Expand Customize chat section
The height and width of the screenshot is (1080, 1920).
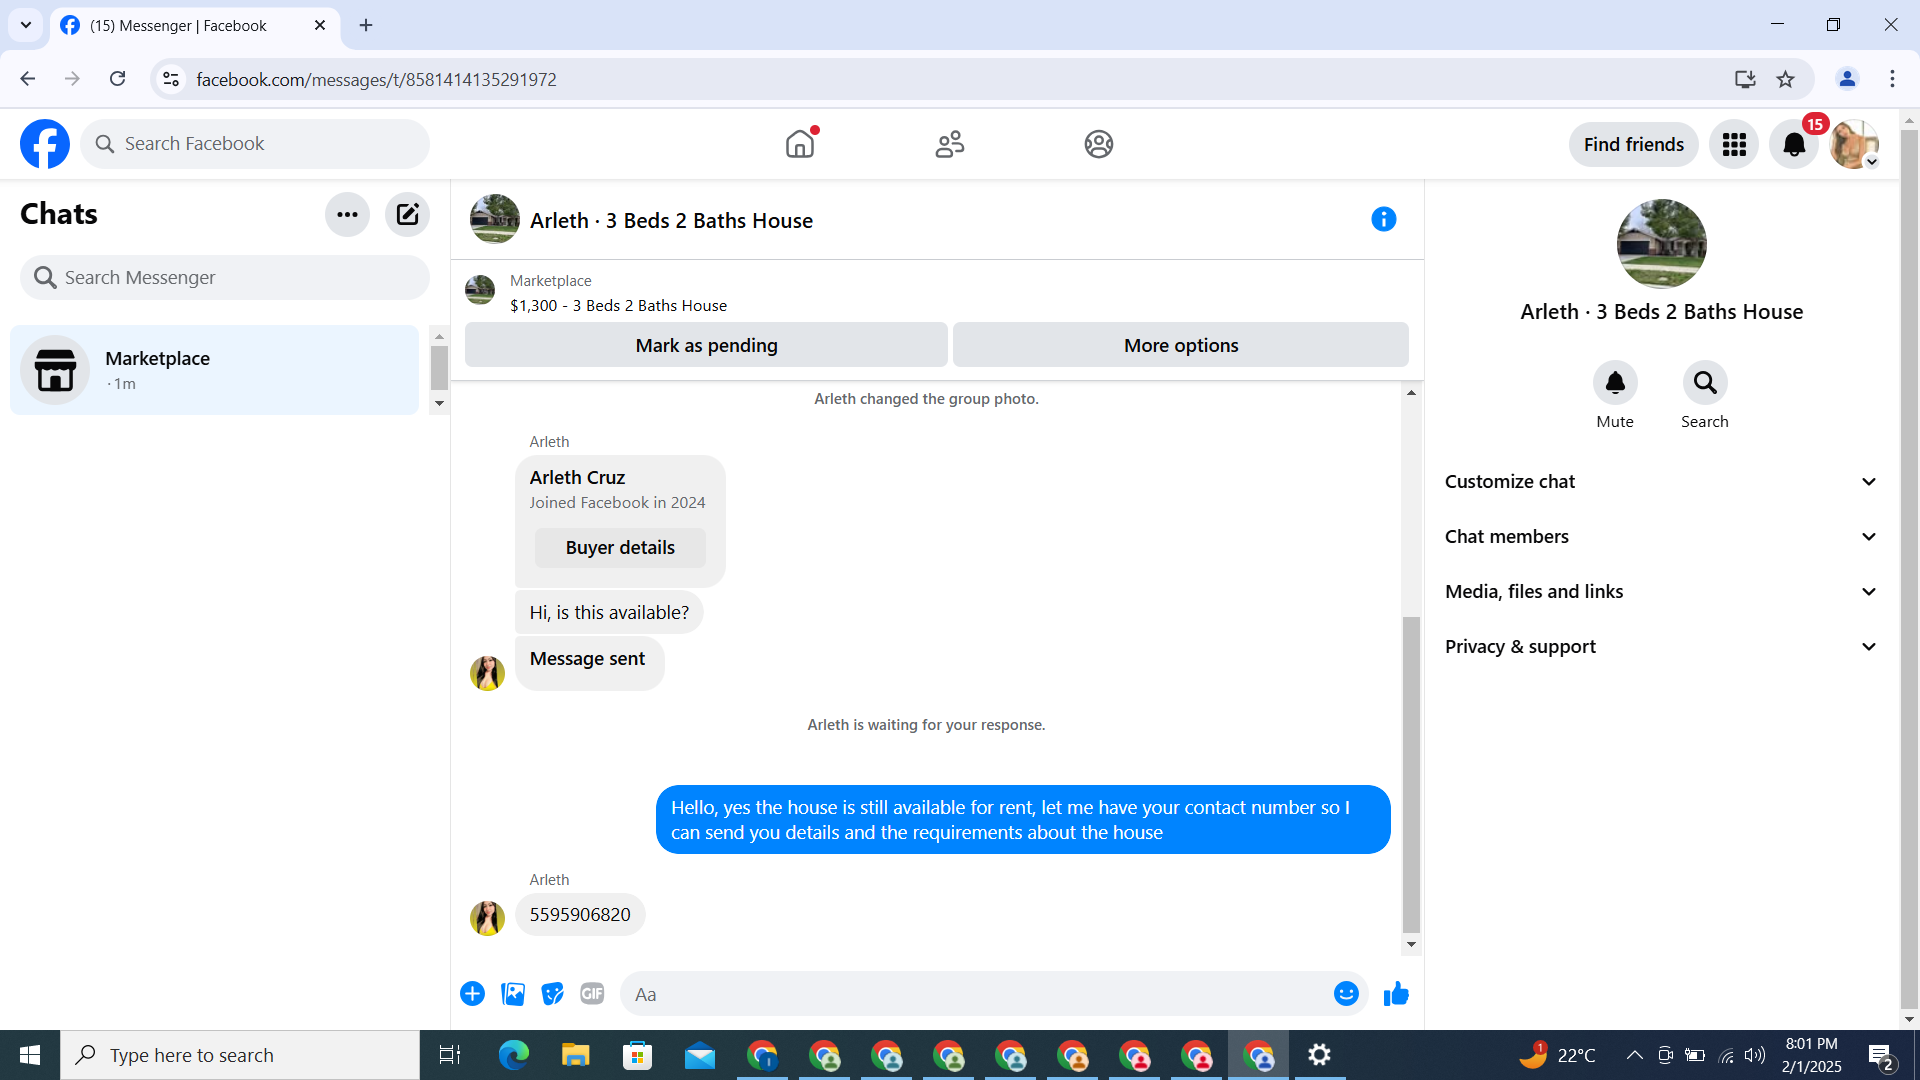tap(1660, 482)
